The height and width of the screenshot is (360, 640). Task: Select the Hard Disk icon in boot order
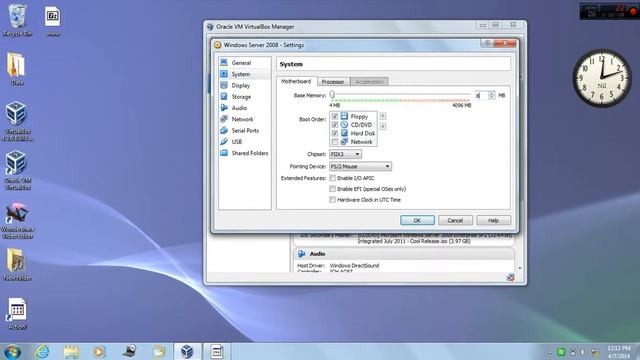(344, 133)
